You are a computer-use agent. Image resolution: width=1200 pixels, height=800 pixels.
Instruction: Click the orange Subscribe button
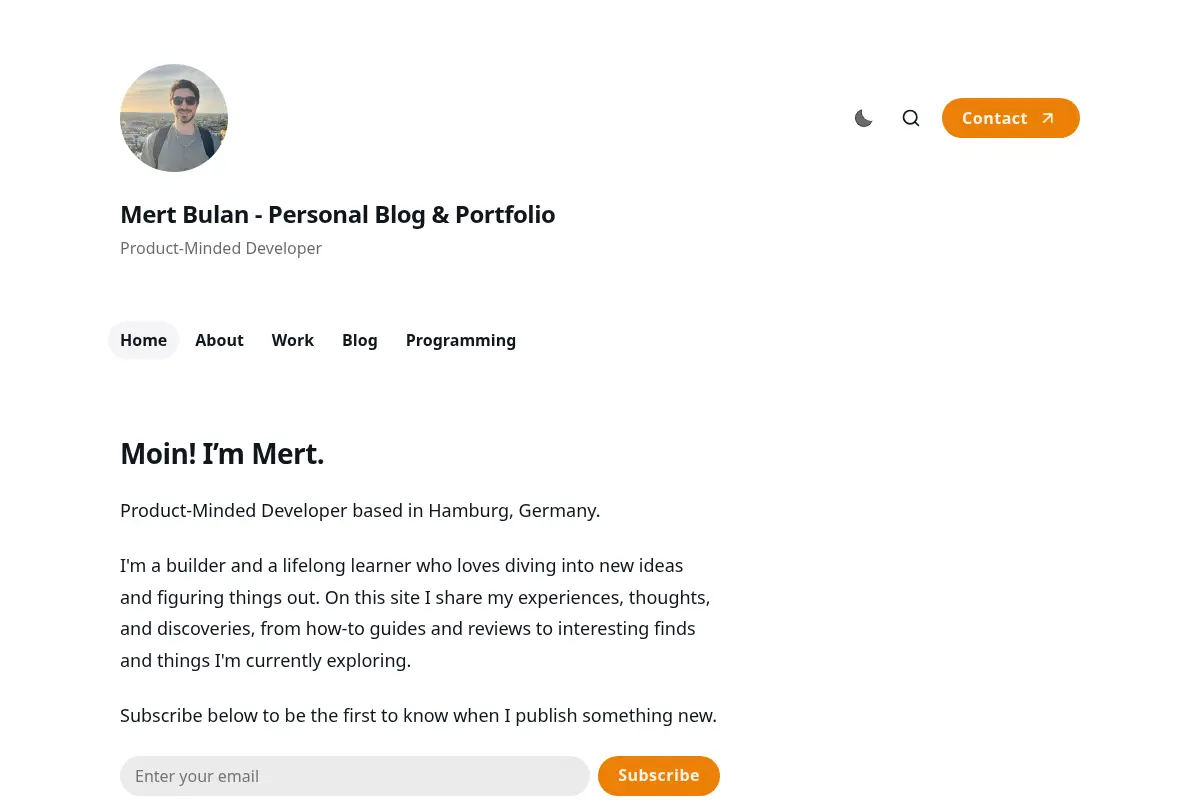(x=659, y=776)
